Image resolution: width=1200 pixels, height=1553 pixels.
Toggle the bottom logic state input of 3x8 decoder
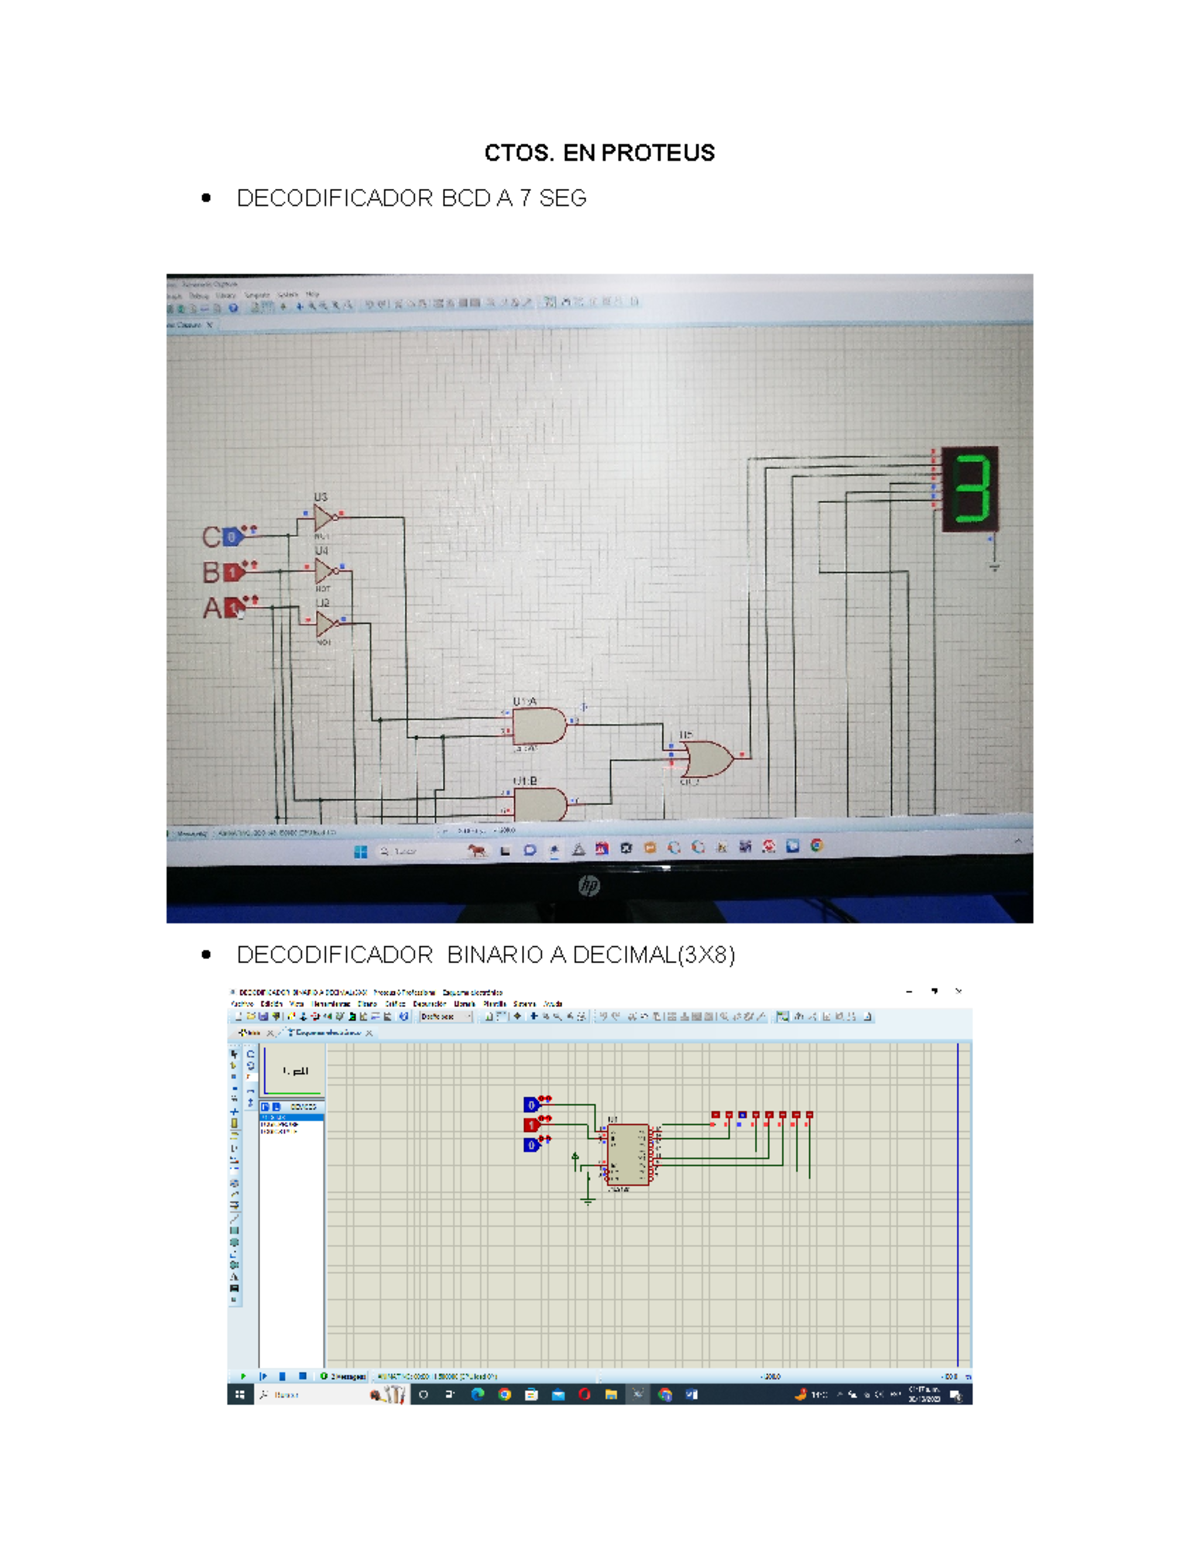tap(531, 1145)
